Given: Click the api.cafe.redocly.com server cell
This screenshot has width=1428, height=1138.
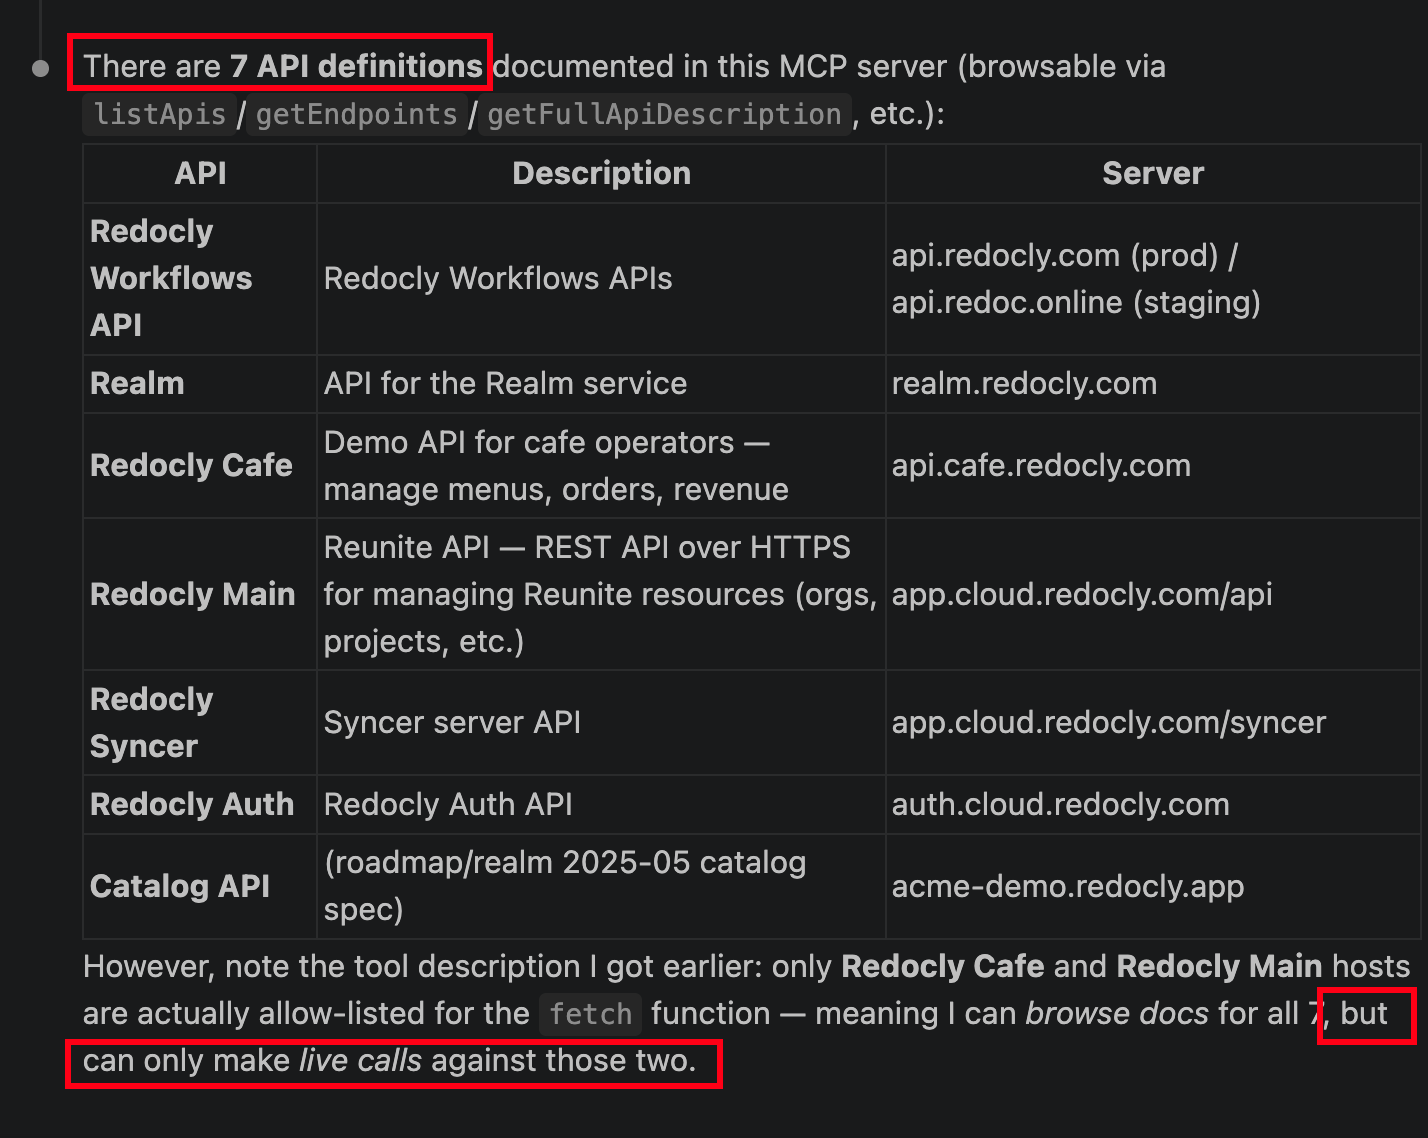Looking at the screenshot, I should (1153, 466).
